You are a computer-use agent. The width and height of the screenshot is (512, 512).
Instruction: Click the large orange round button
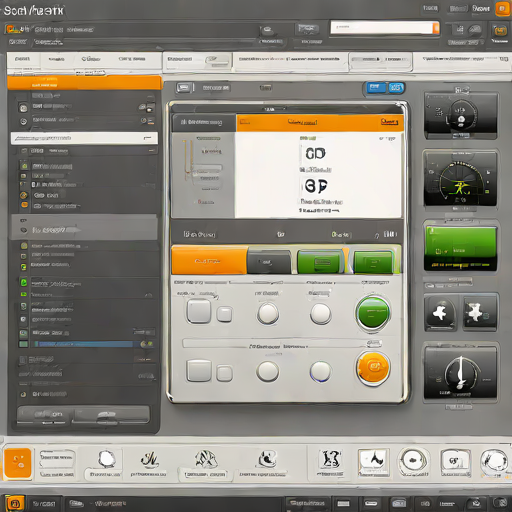tap(373, 368)
